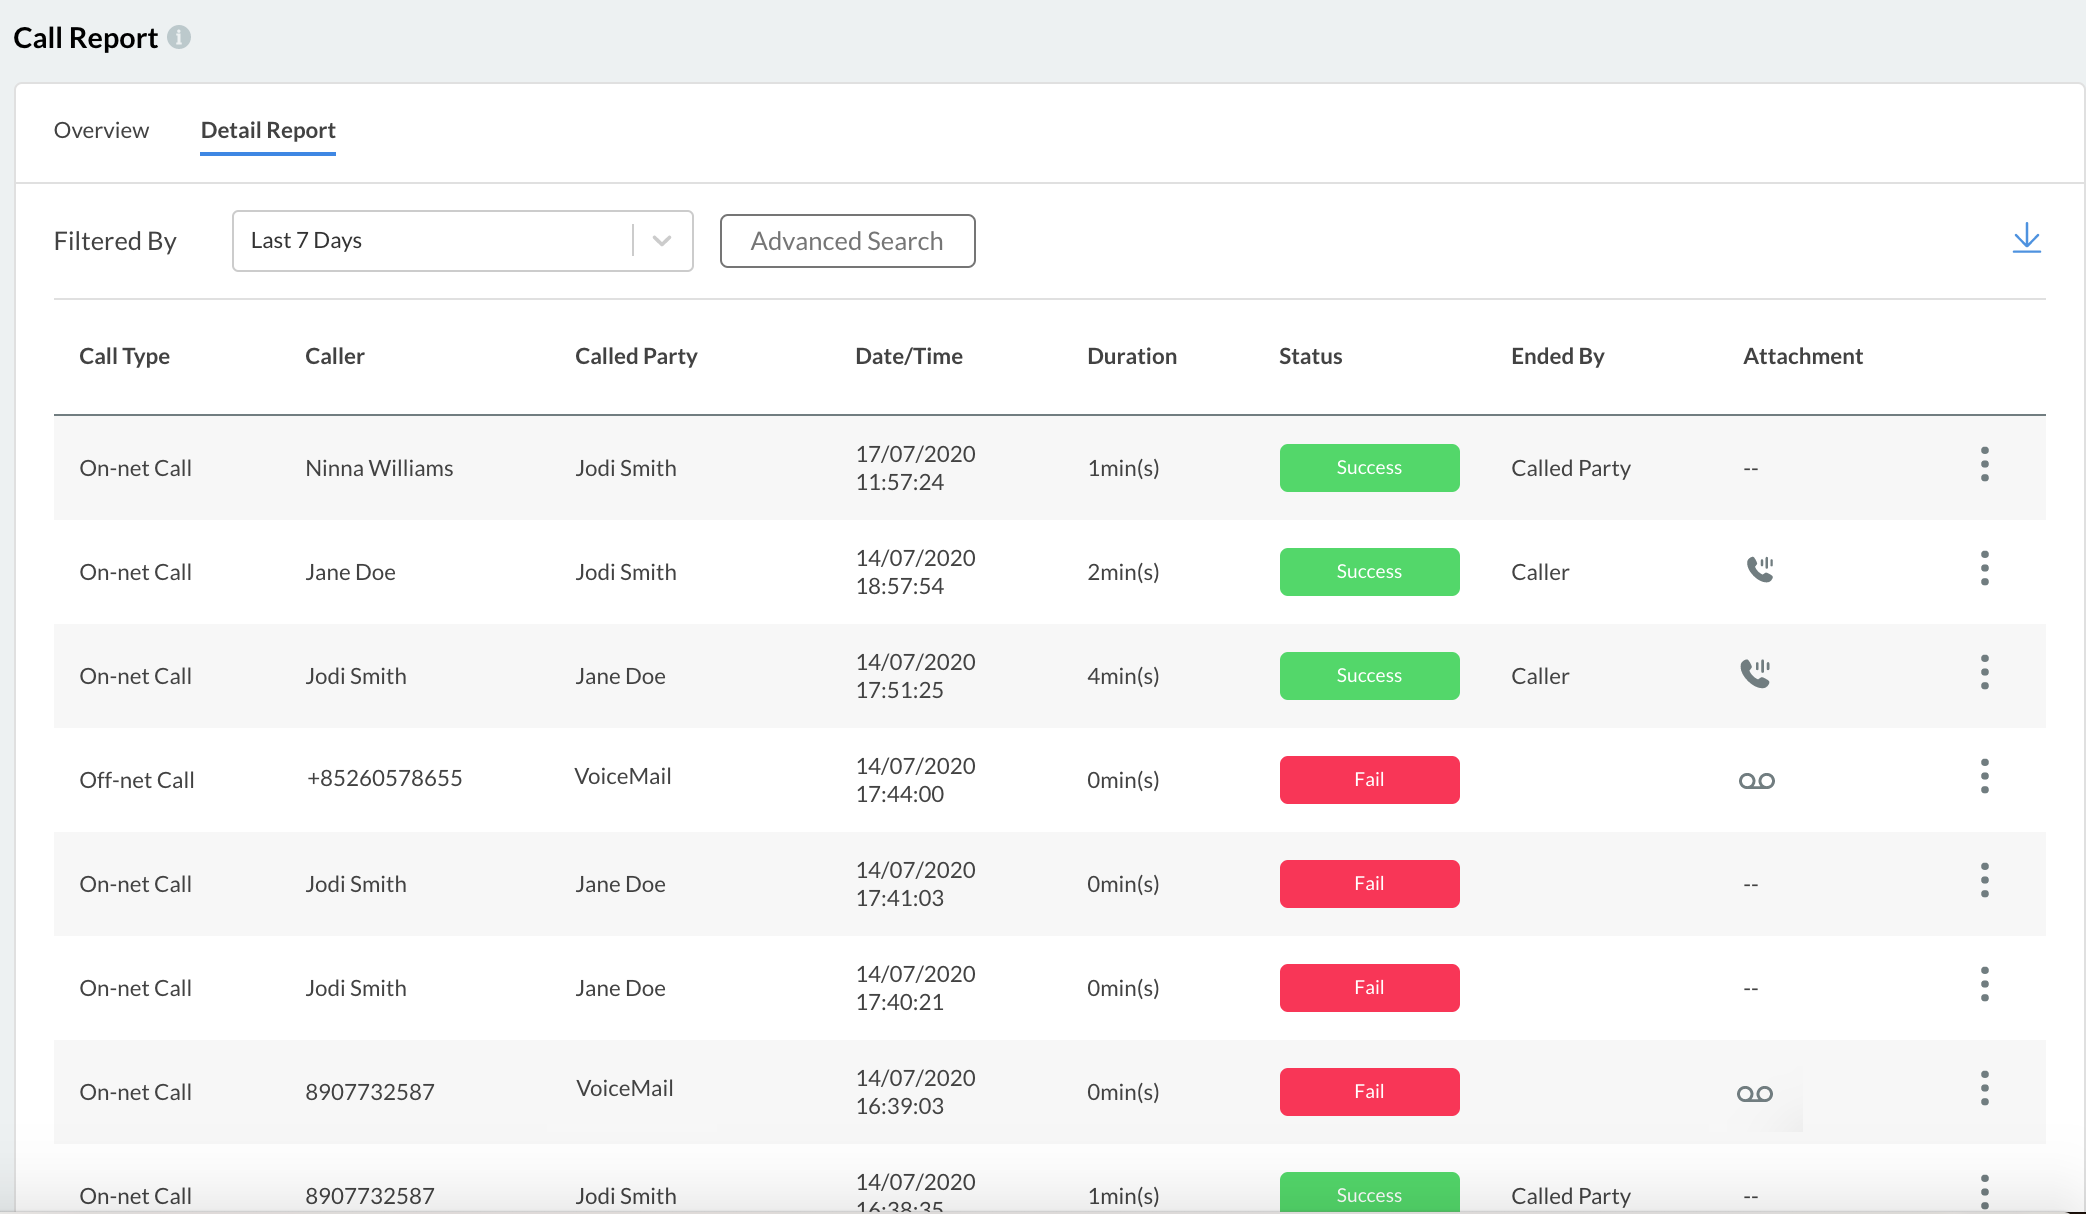Image resolution: width=2086 pixels, height=1214 pixels.
Task: Click the Off-net Call type cell
Action: 137,780
